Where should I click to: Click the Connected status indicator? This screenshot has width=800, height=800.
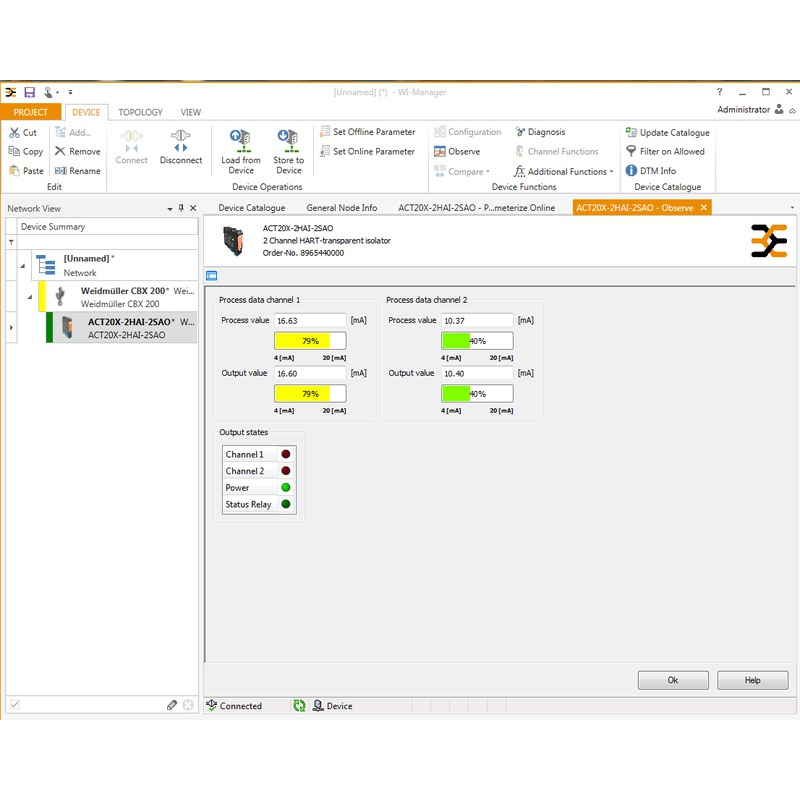tap(234, 706)
